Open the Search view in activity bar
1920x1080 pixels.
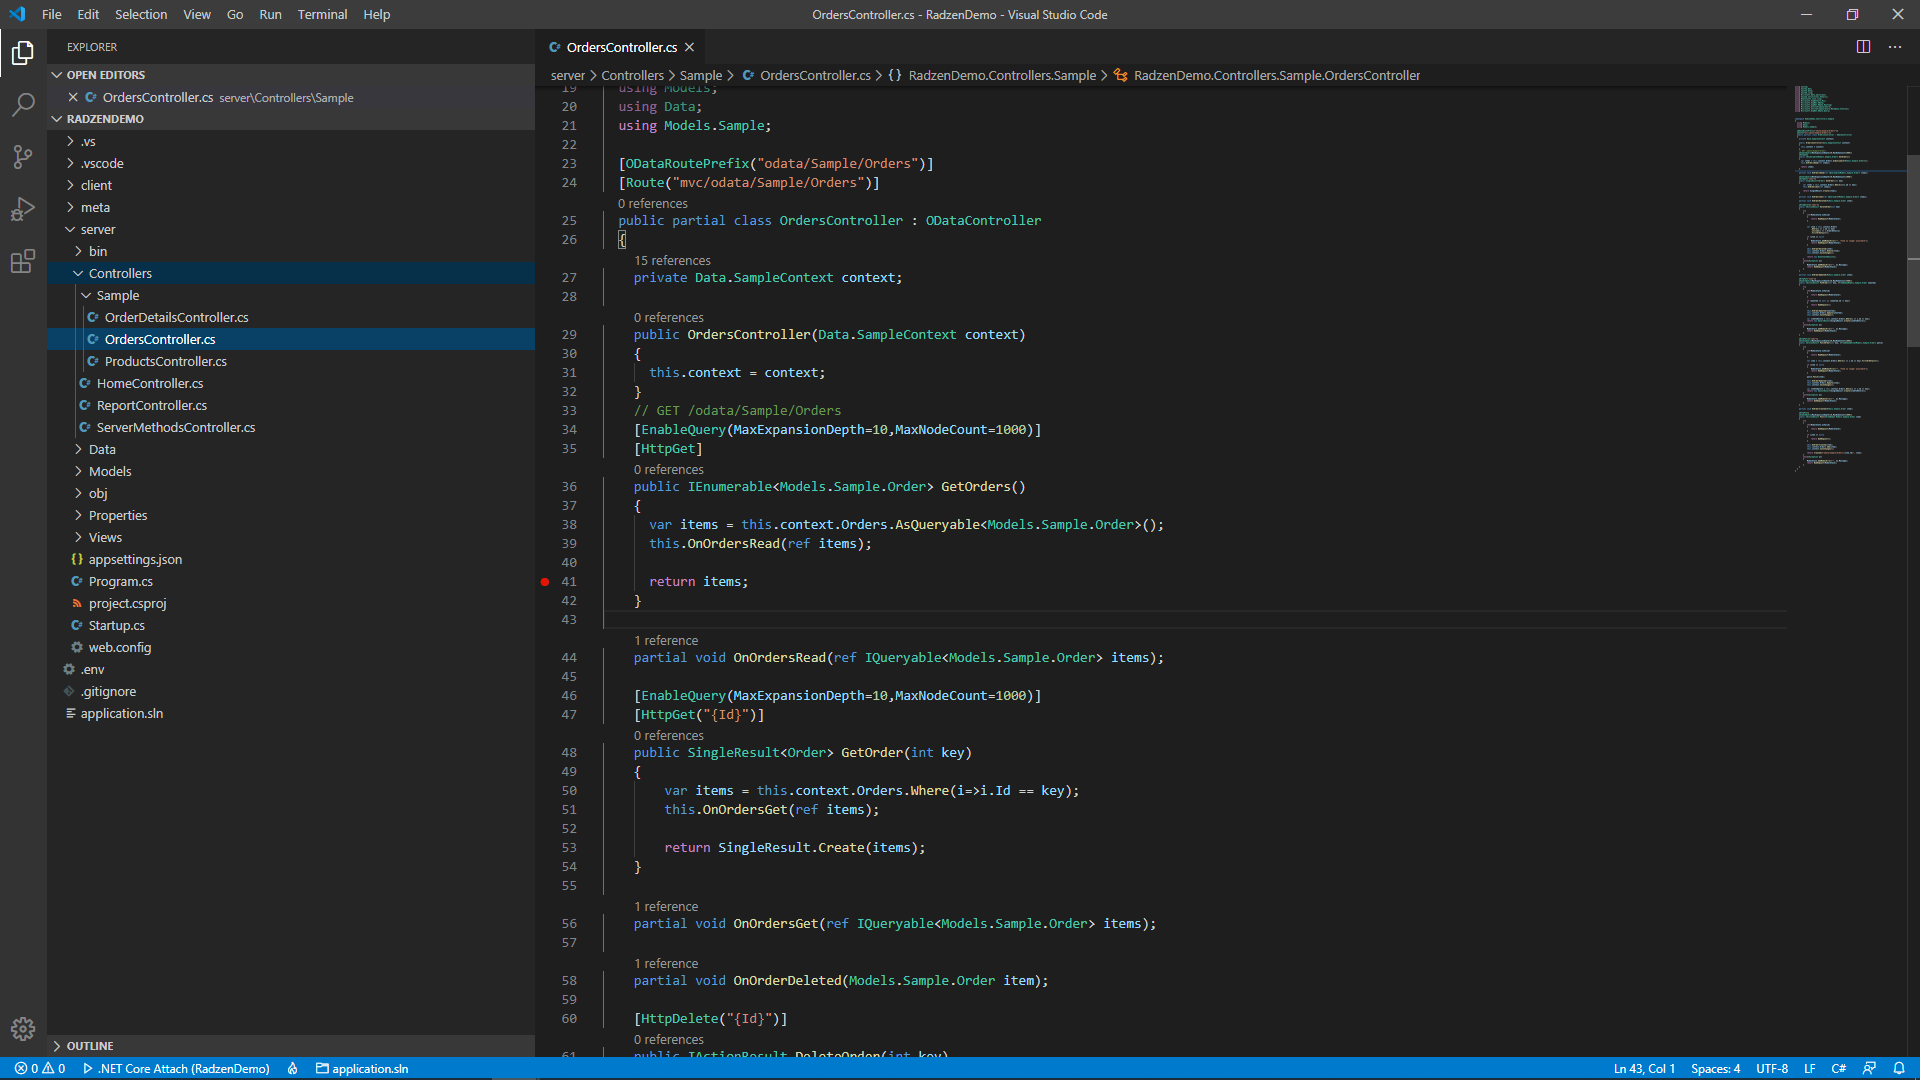click(23, 104)
